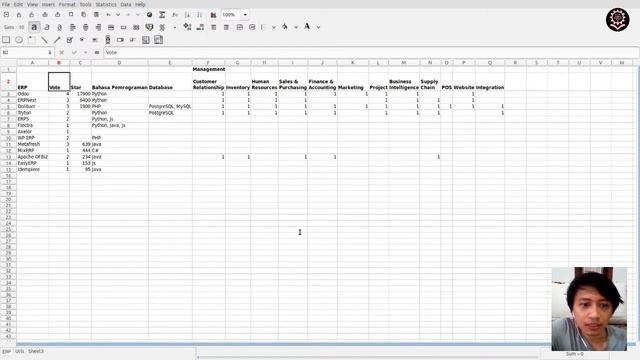Click the Odoo cell

[x=32, y=94]
